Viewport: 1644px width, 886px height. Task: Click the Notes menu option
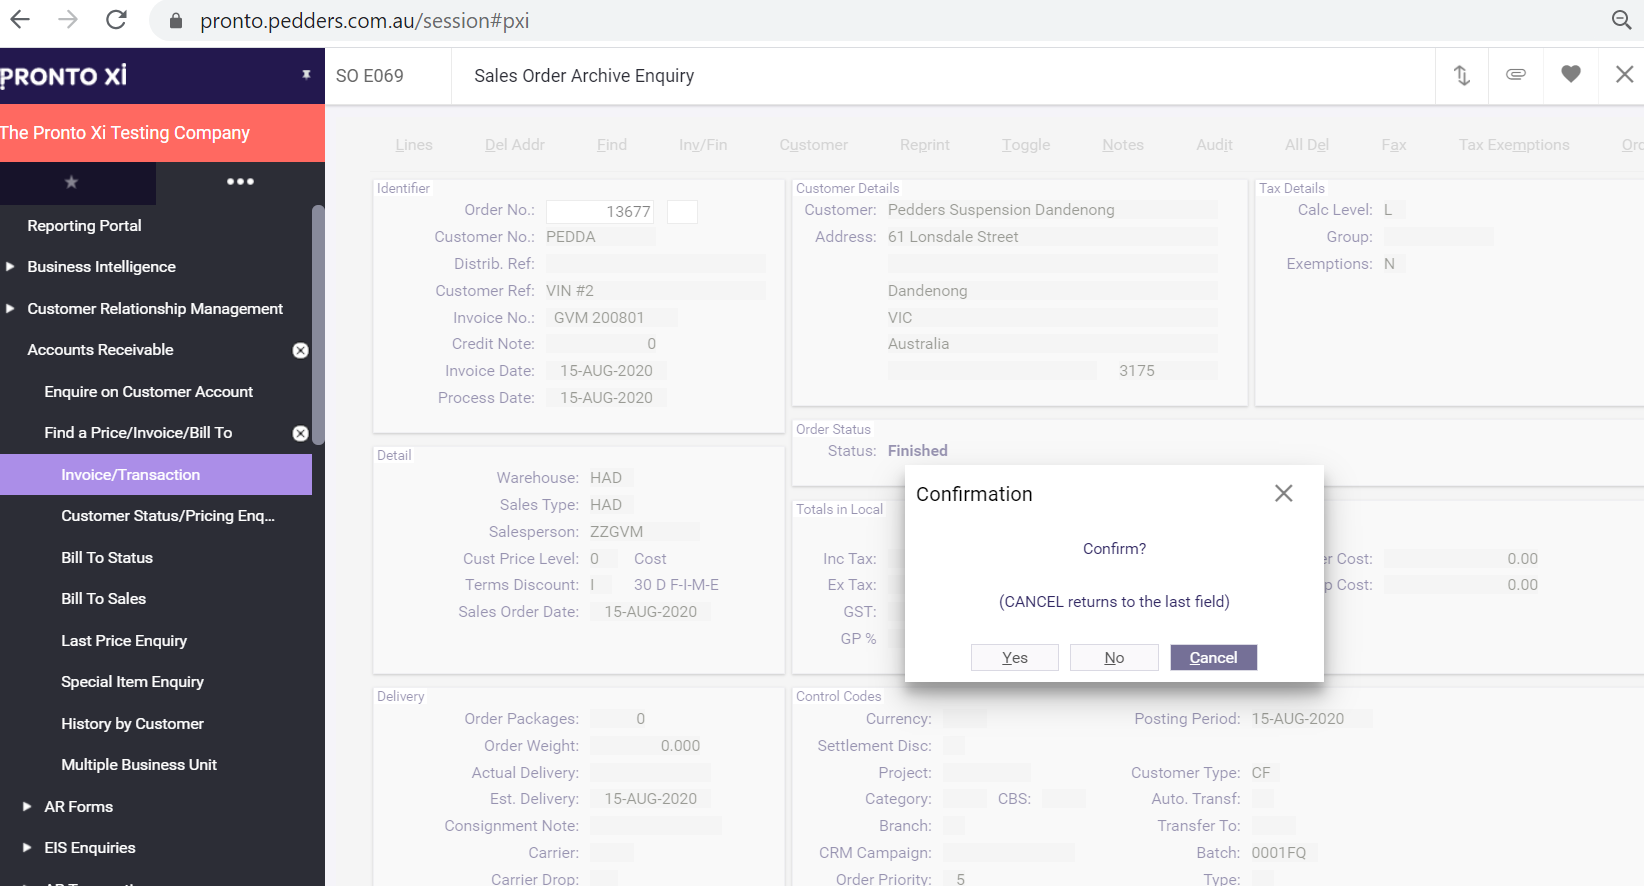coord(1123,145)
